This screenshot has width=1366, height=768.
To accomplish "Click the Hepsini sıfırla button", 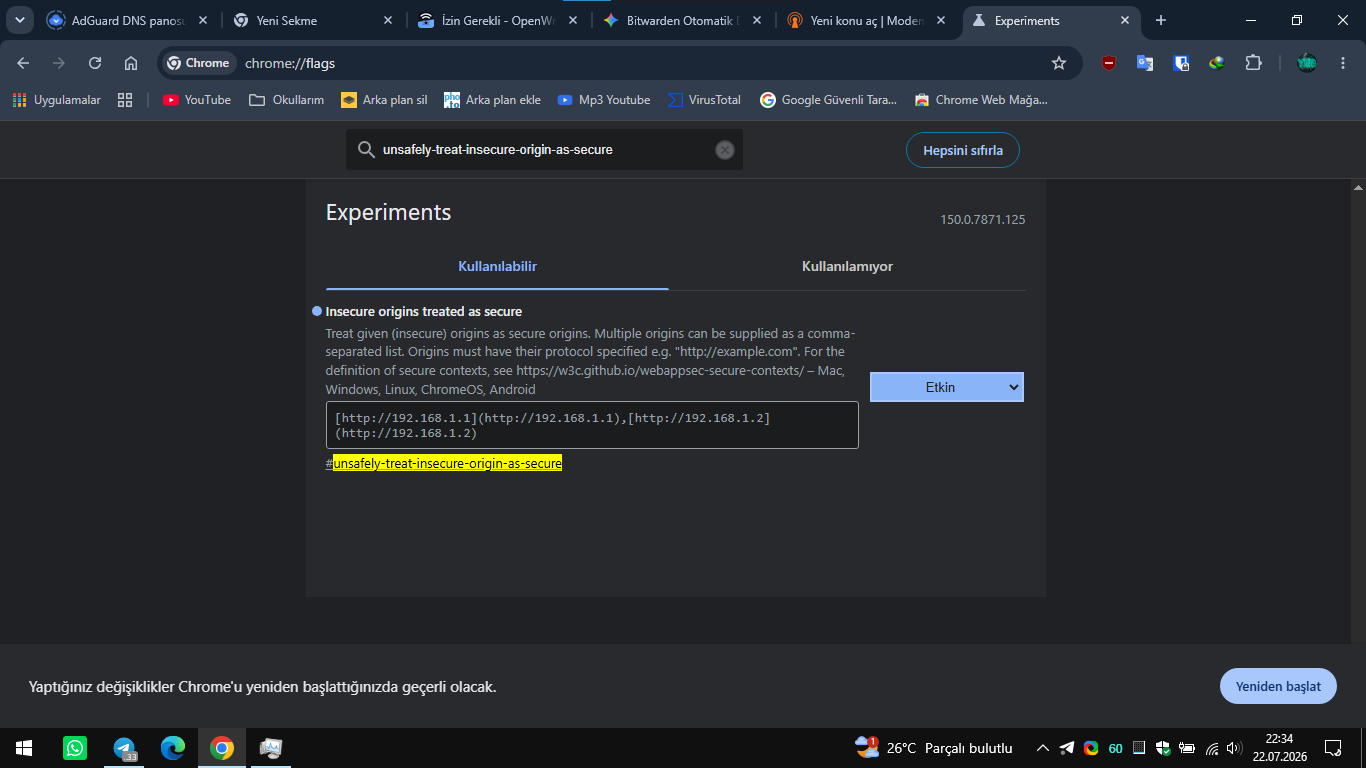I will click(963, 151).
